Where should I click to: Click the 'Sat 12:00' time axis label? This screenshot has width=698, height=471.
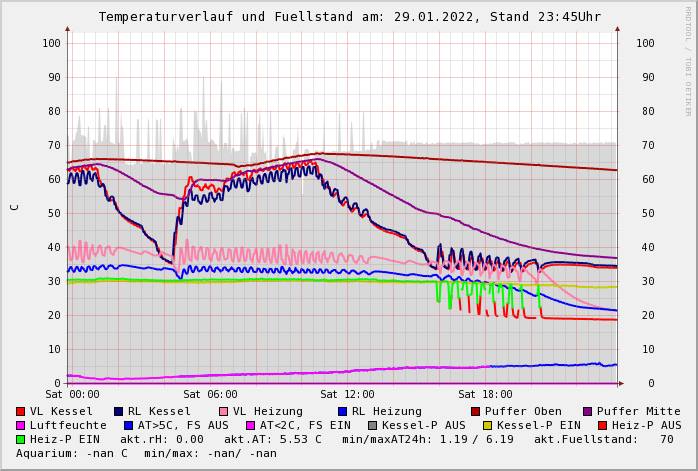[347, 395]
